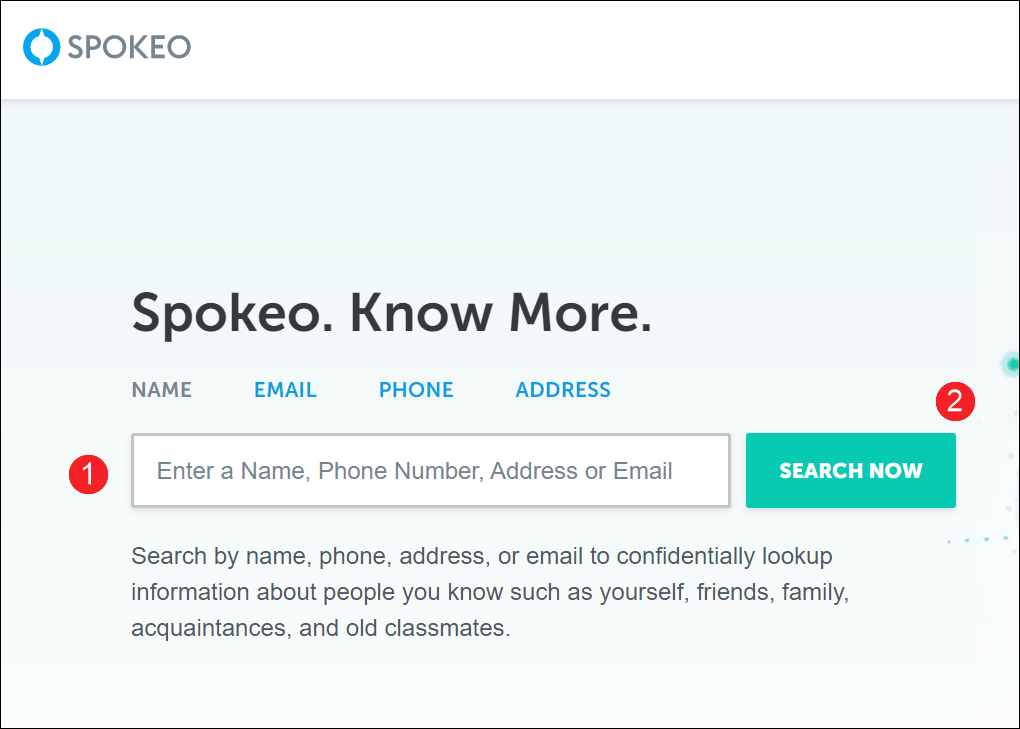Click the glowing teal dot at right edge

[1012, 364]
